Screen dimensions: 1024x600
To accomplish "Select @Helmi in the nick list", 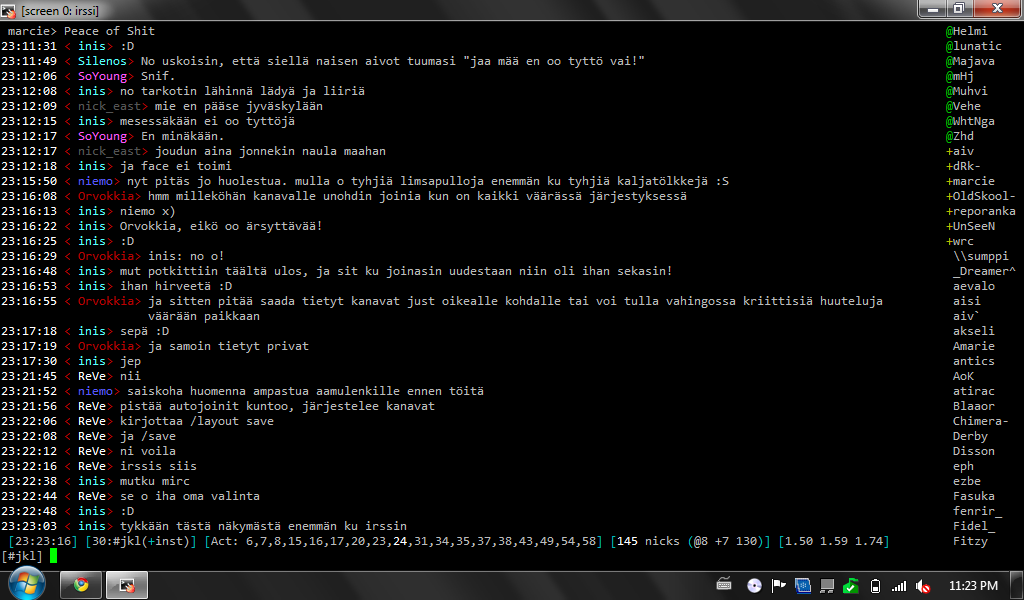I will [967, 31].
